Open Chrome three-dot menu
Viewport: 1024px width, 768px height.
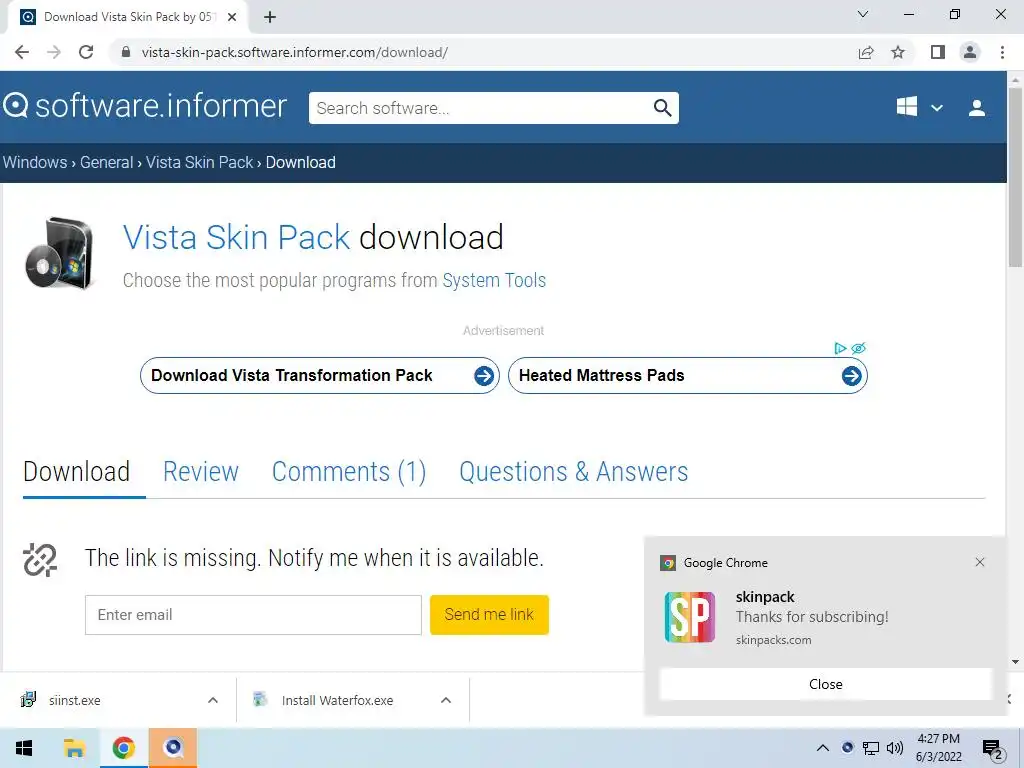pyautogui.click(x=1002, y=52)
